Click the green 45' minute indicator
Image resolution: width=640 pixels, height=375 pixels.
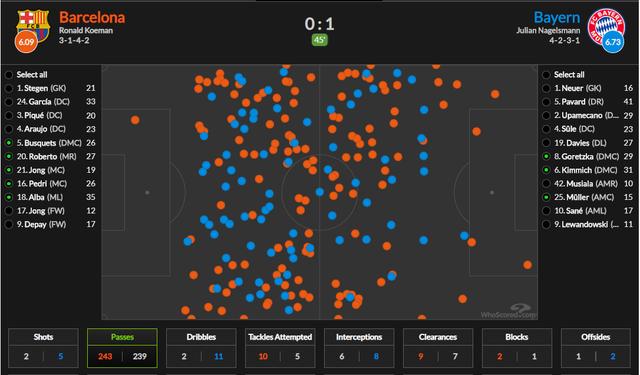pos(320,40)
